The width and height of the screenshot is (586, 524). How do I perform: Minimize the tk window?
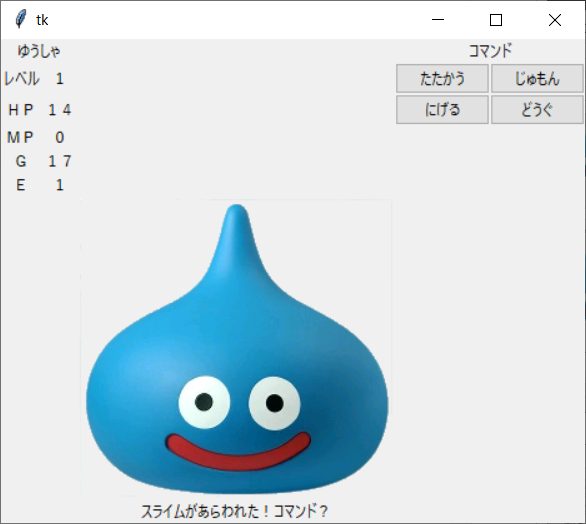(438, 19)
